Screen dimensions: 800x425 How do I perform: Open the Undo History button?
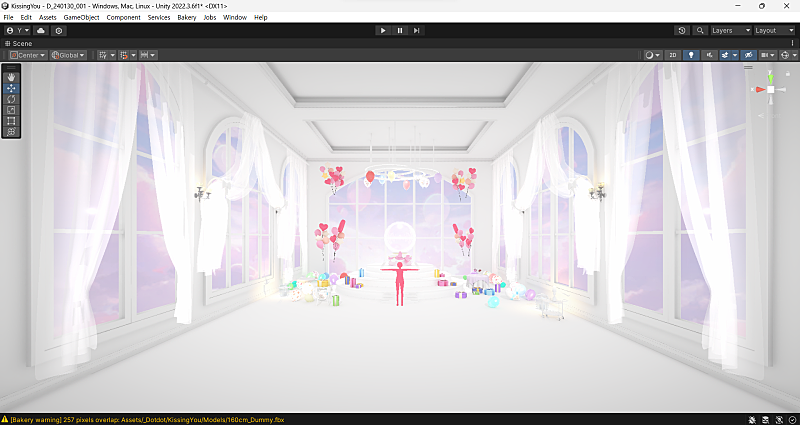[x=682, y=31]
